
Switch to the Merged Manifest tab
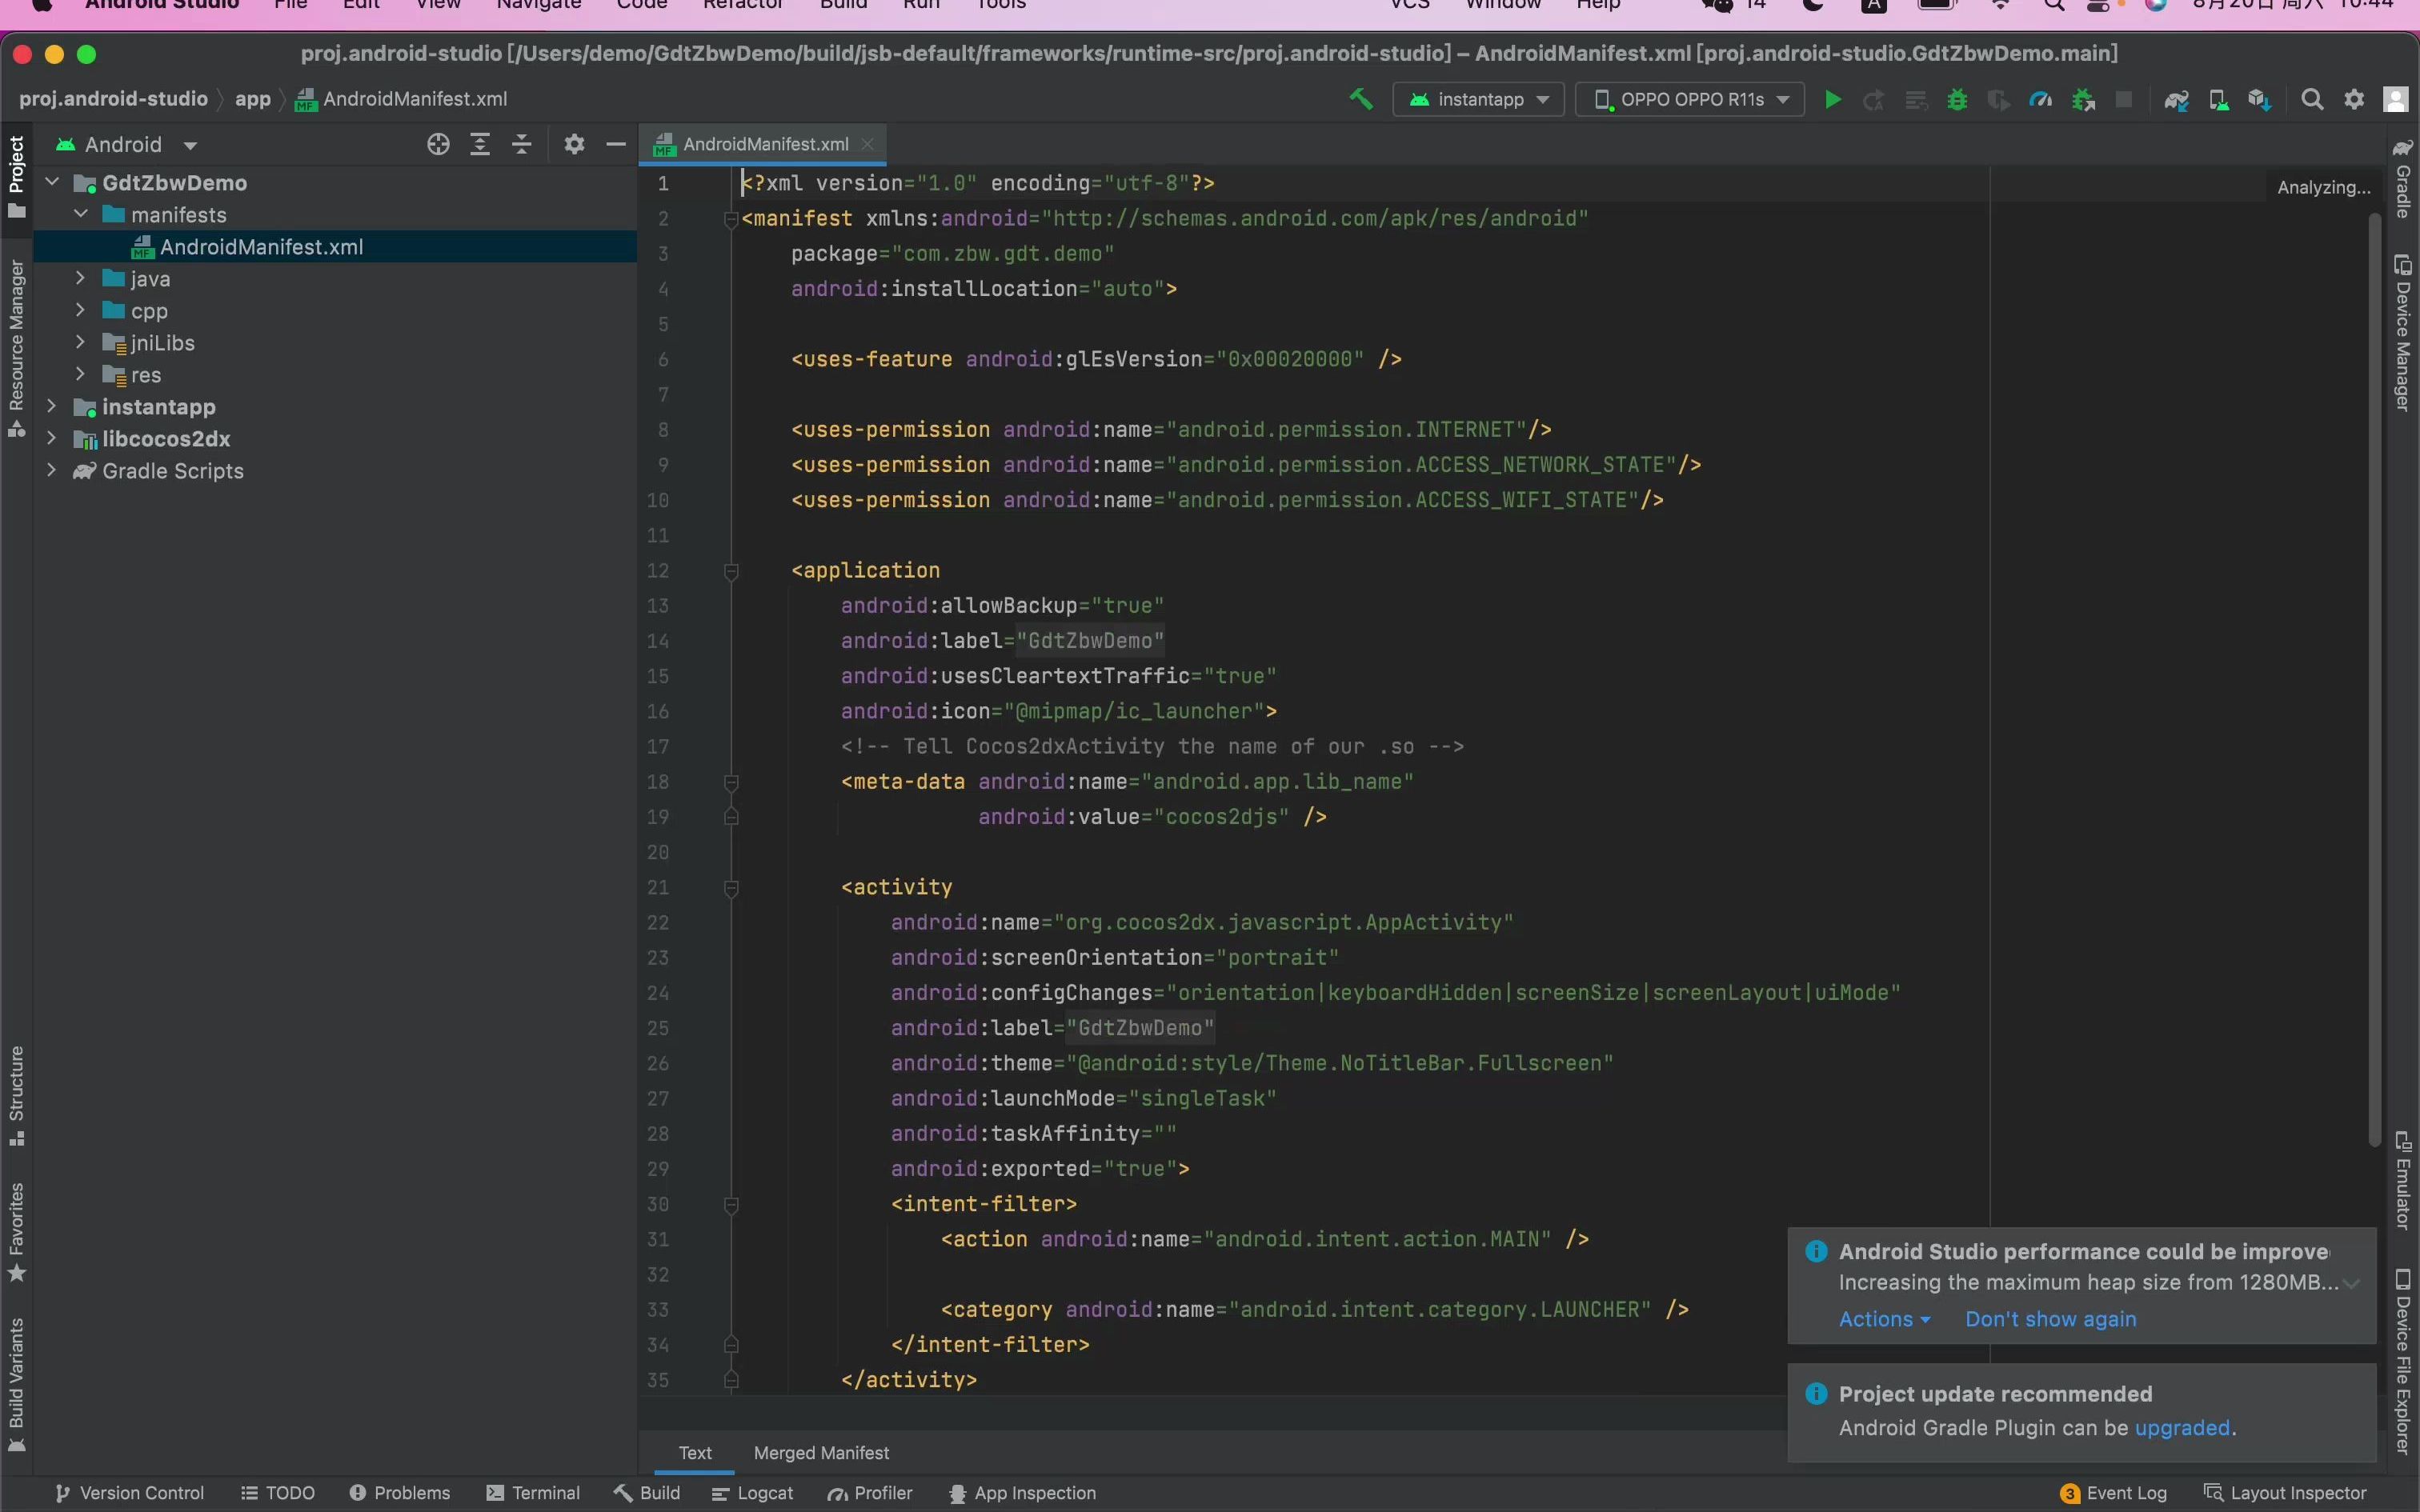point(821,1453)
